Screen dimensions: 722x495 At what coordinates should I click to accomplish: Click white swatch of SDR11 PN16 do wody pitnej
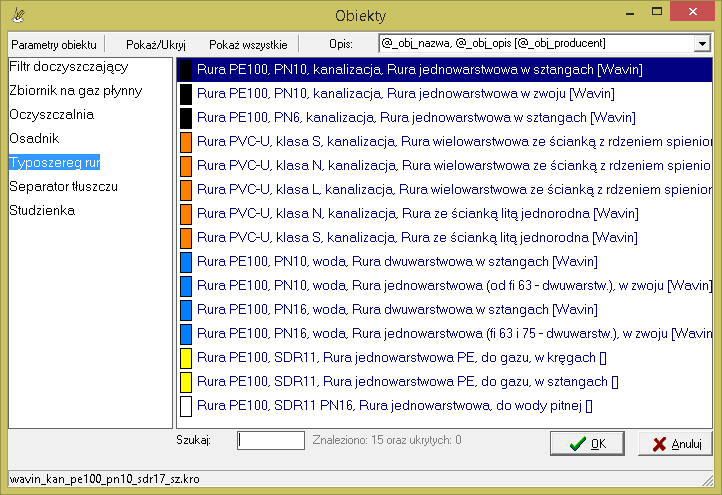click(x=186, y=406)
